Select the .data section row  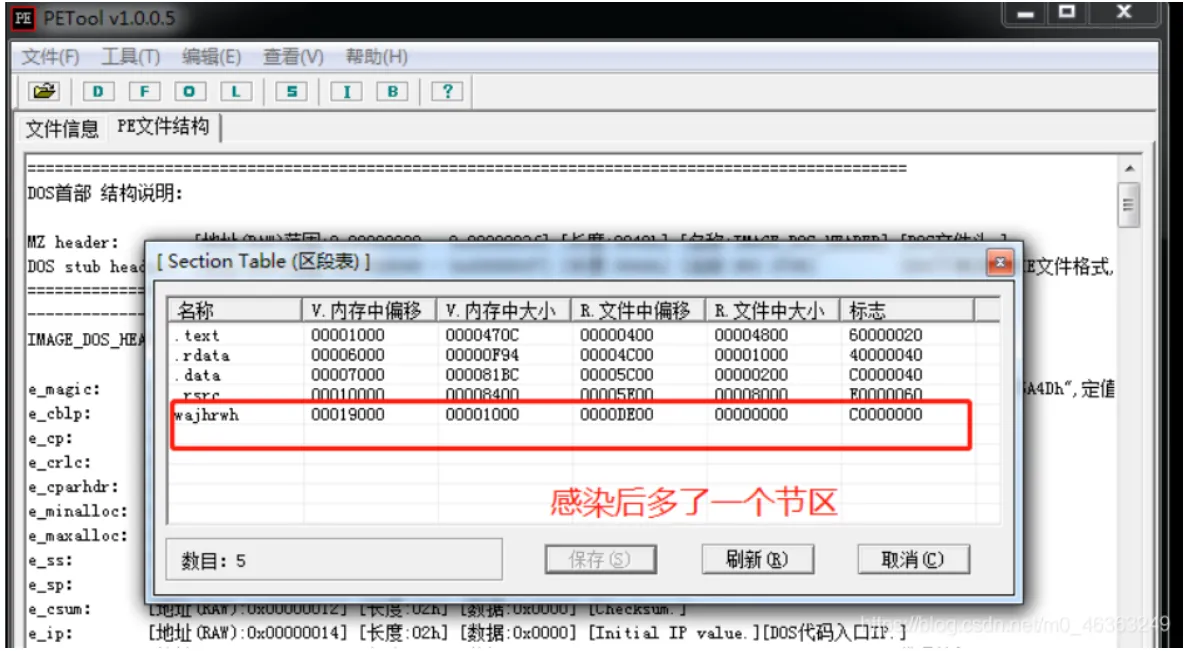click(582, 374)
